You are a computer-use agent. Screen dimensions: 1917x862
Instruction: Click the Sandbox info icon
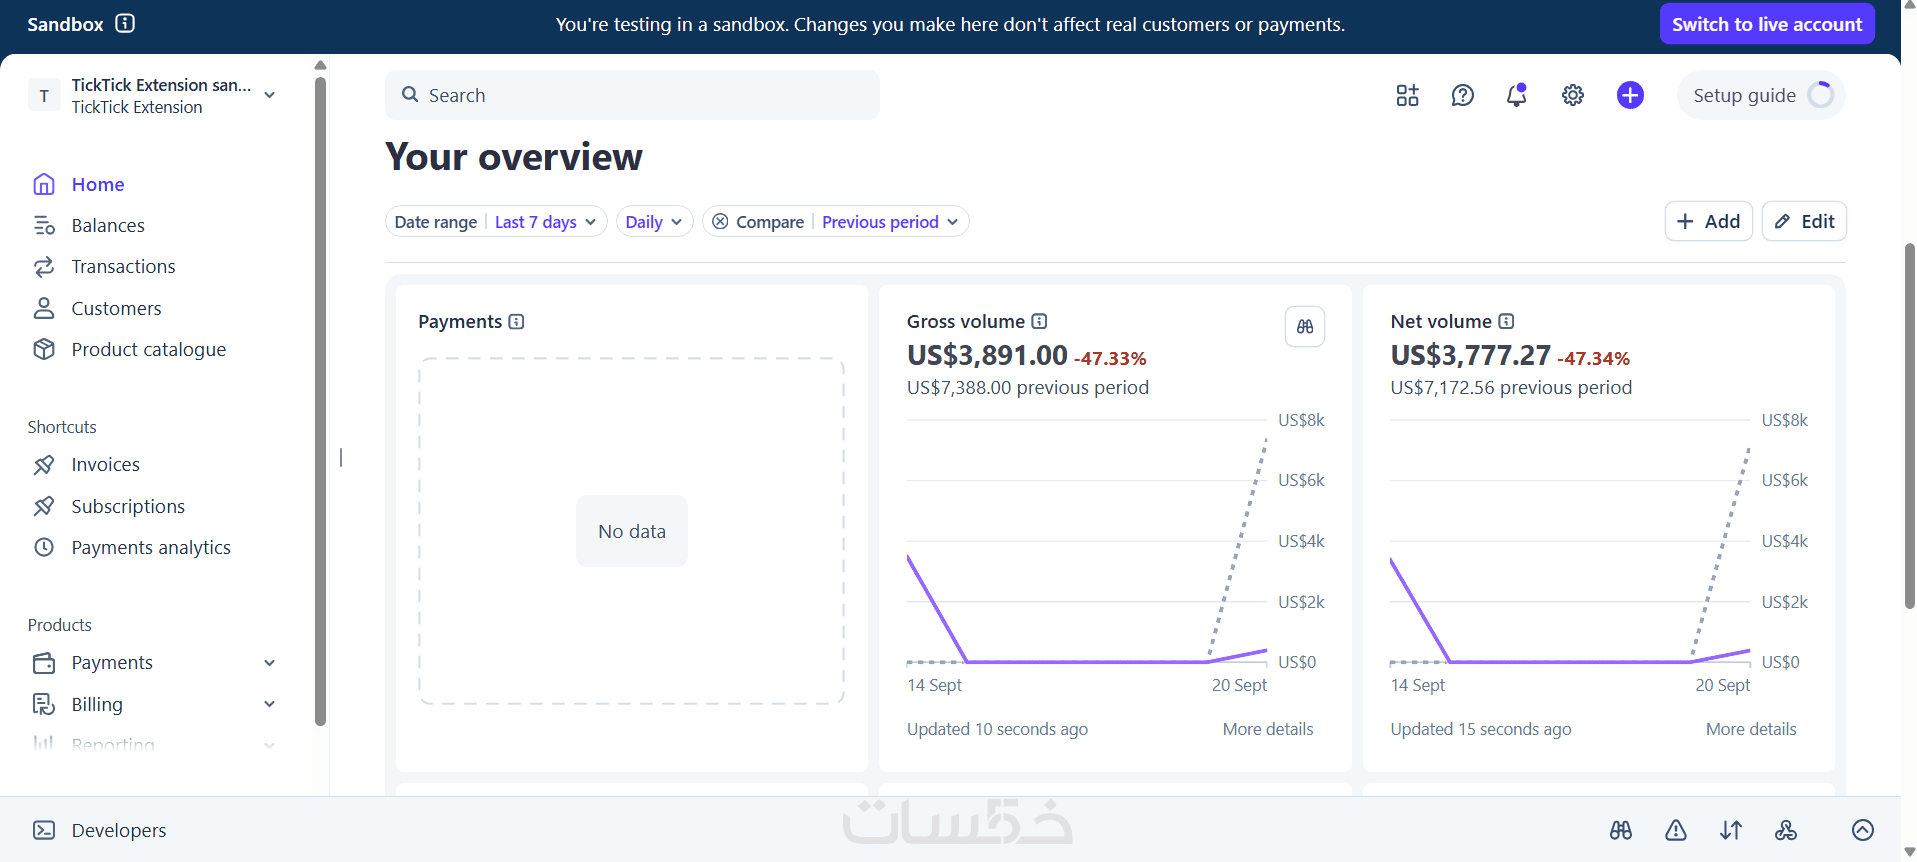point(125,23)
